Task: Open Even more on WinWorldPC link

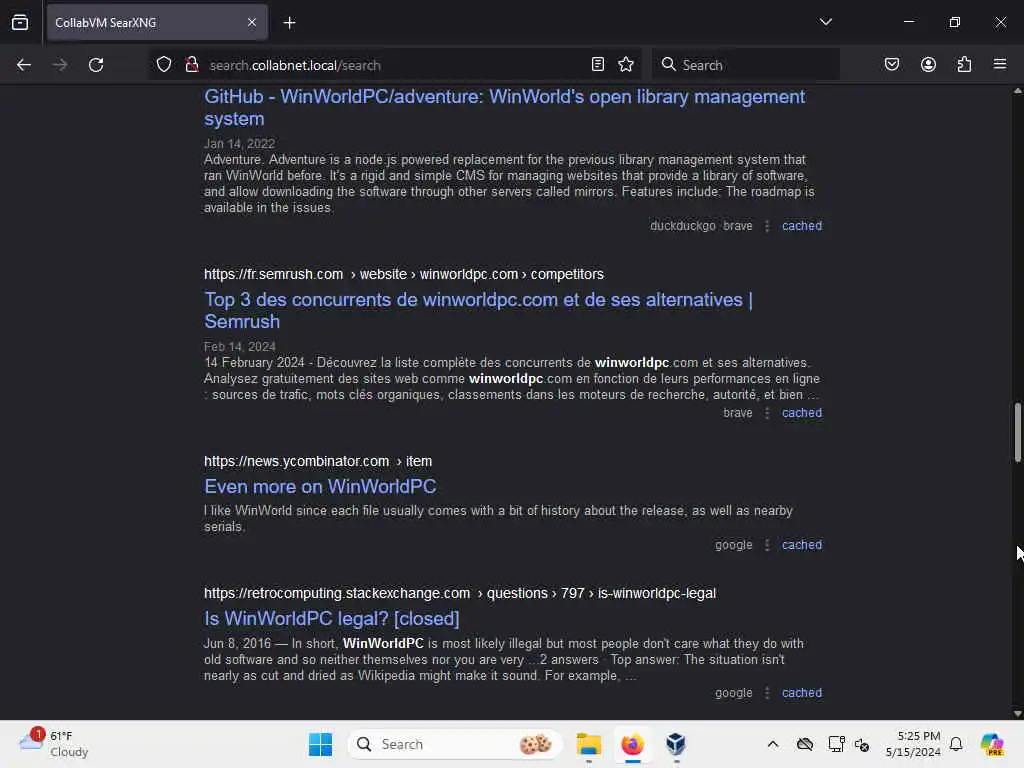Action: 320,487
